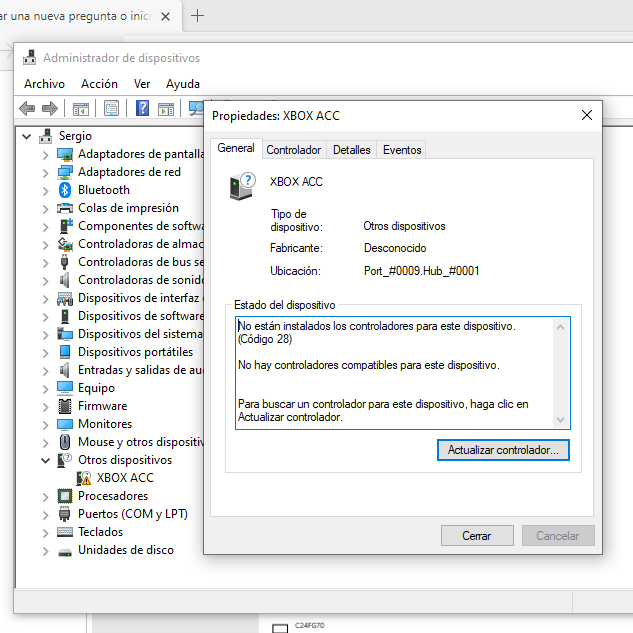Open the Acción menu
Screen dimensions: 633x633
pos(99,84)
